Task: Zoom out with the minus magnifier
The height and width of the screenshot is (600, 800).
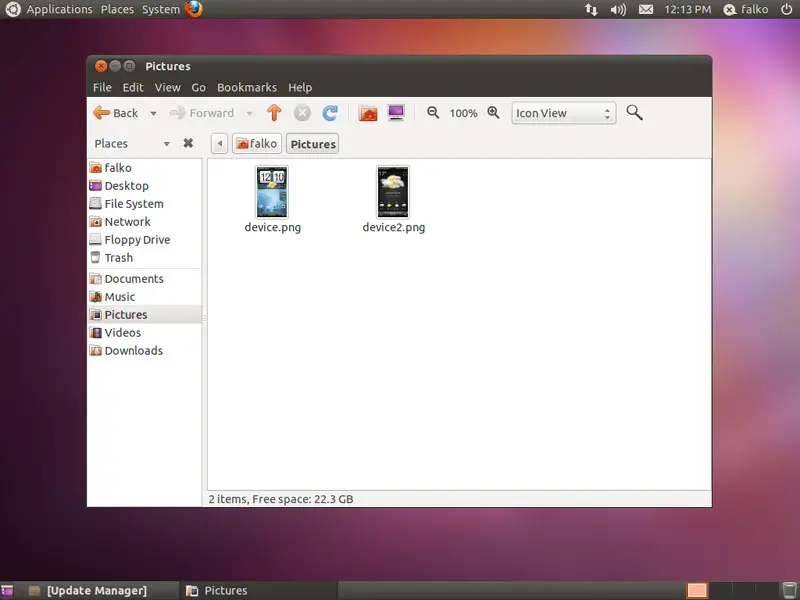Action: 433,113
